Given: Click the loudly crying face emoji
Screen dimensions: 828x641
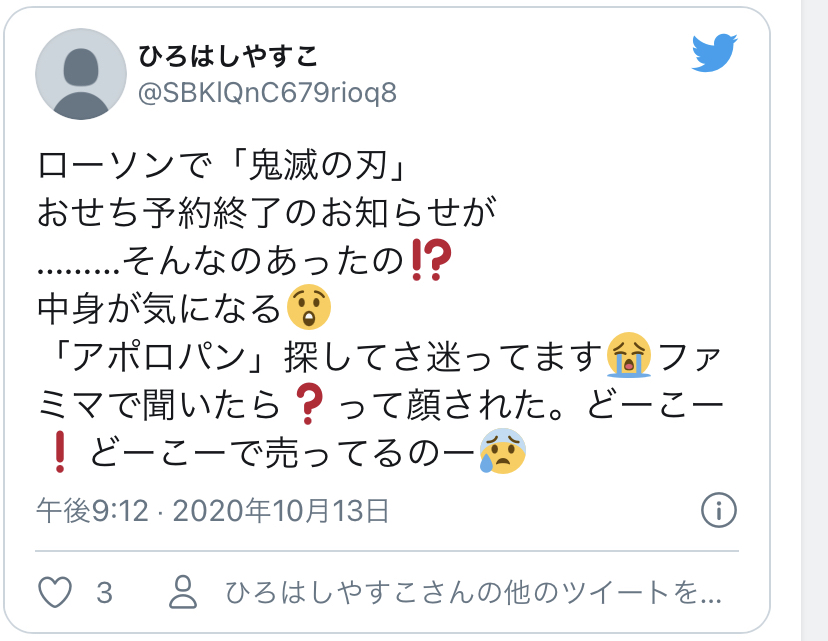Looking at the screenshot, I should pos(628,355).
